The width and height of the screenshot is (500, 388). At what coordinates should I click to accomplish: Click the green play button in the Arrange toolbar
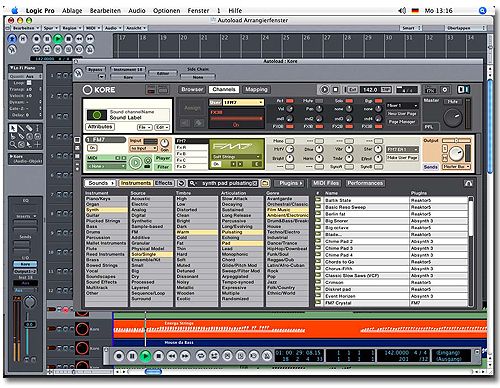[58, 39]
